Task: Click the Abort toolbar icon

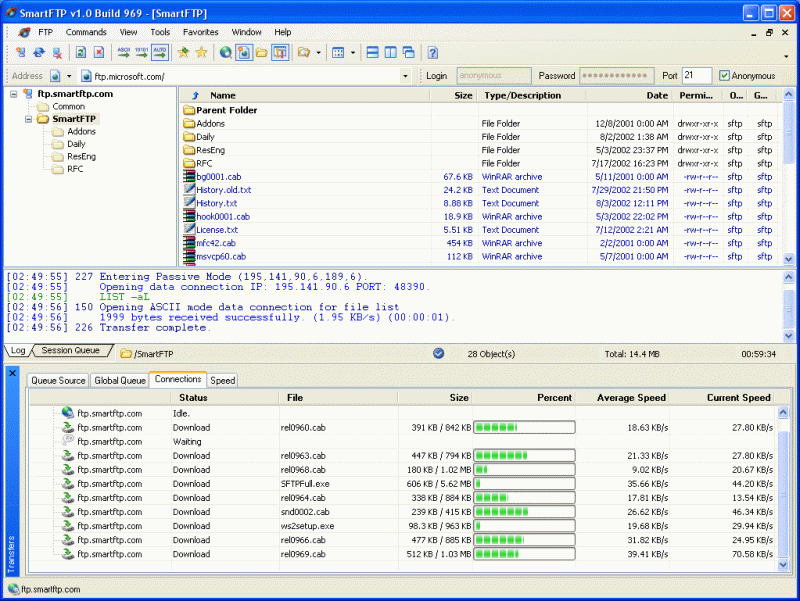Action: tap(99, 53)
